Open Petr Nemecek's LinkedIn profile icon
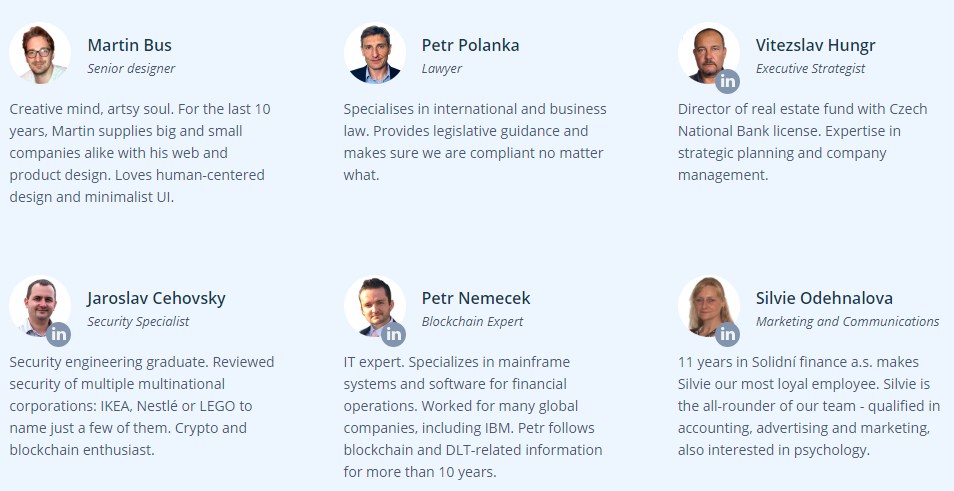 393,334
